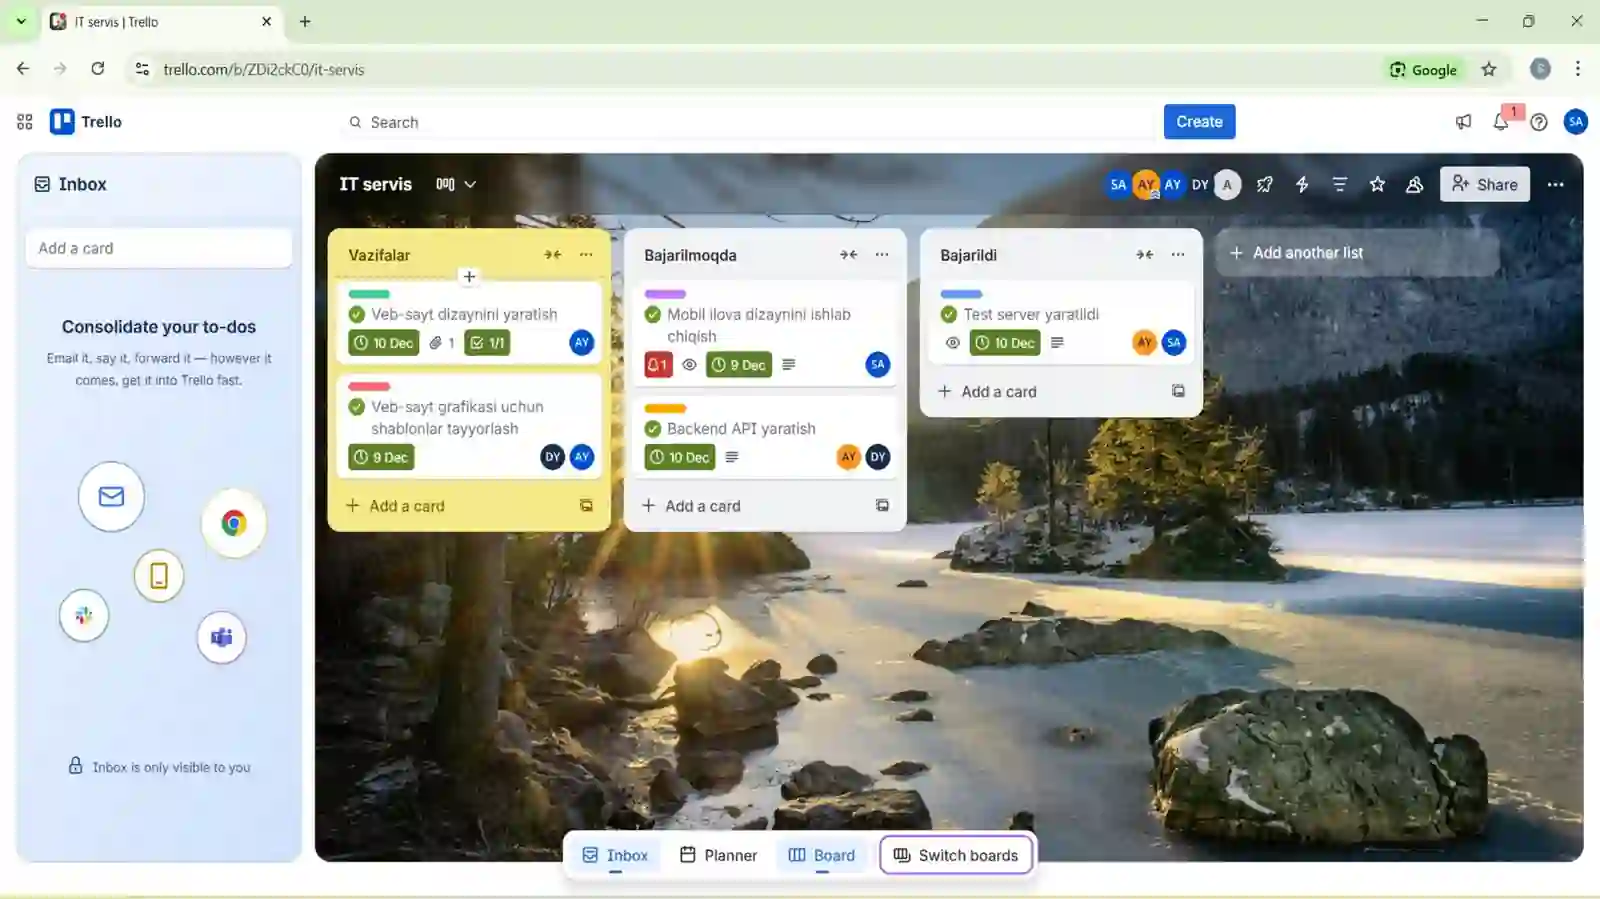Select the Inbox tab in bottom bar
1600x899 pixels.
click(x=615, y=855)
